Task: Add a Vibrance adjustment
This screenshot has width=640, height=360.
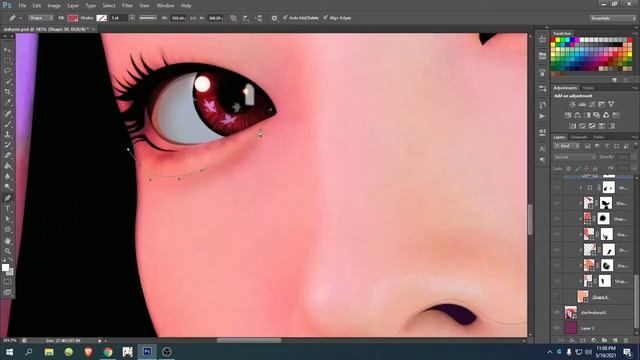Action: [x=611, y=104]
